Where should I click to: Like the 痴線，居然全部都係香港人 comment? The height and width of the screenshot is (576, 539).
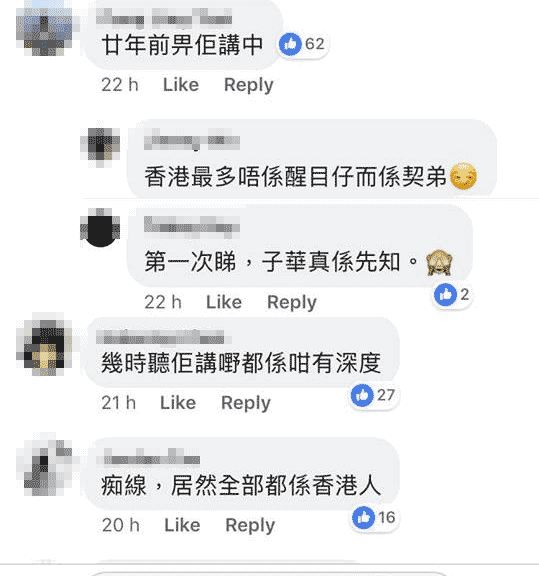tap(183, 525)
